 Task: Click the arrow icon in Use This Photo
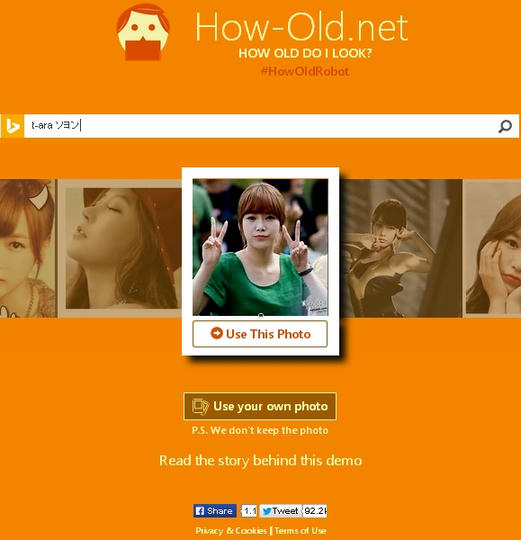pyautogui.click(x=217, y=333)
